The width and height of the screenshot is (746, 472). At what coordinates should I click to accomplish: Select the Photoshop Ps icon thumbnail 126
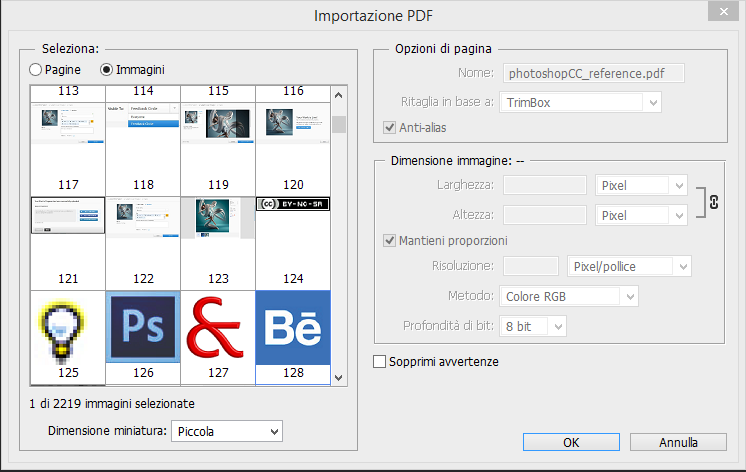(x=143, y=338)
